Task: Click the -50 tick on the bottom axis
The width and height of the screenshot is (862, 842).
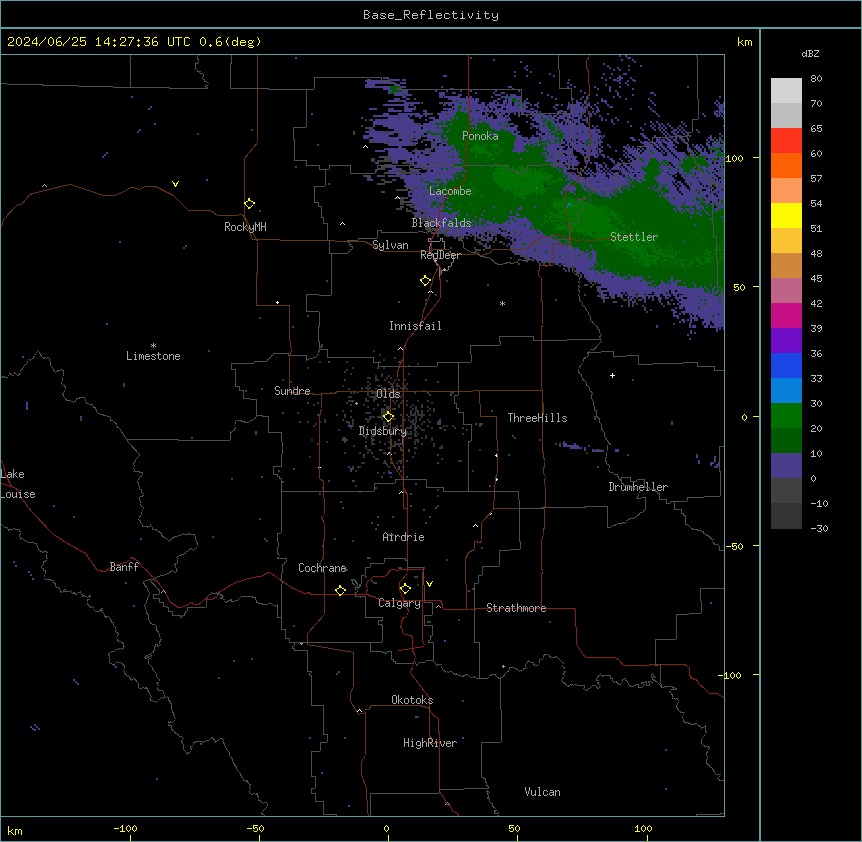Action: pyautogui.click(x=255, y=828)
